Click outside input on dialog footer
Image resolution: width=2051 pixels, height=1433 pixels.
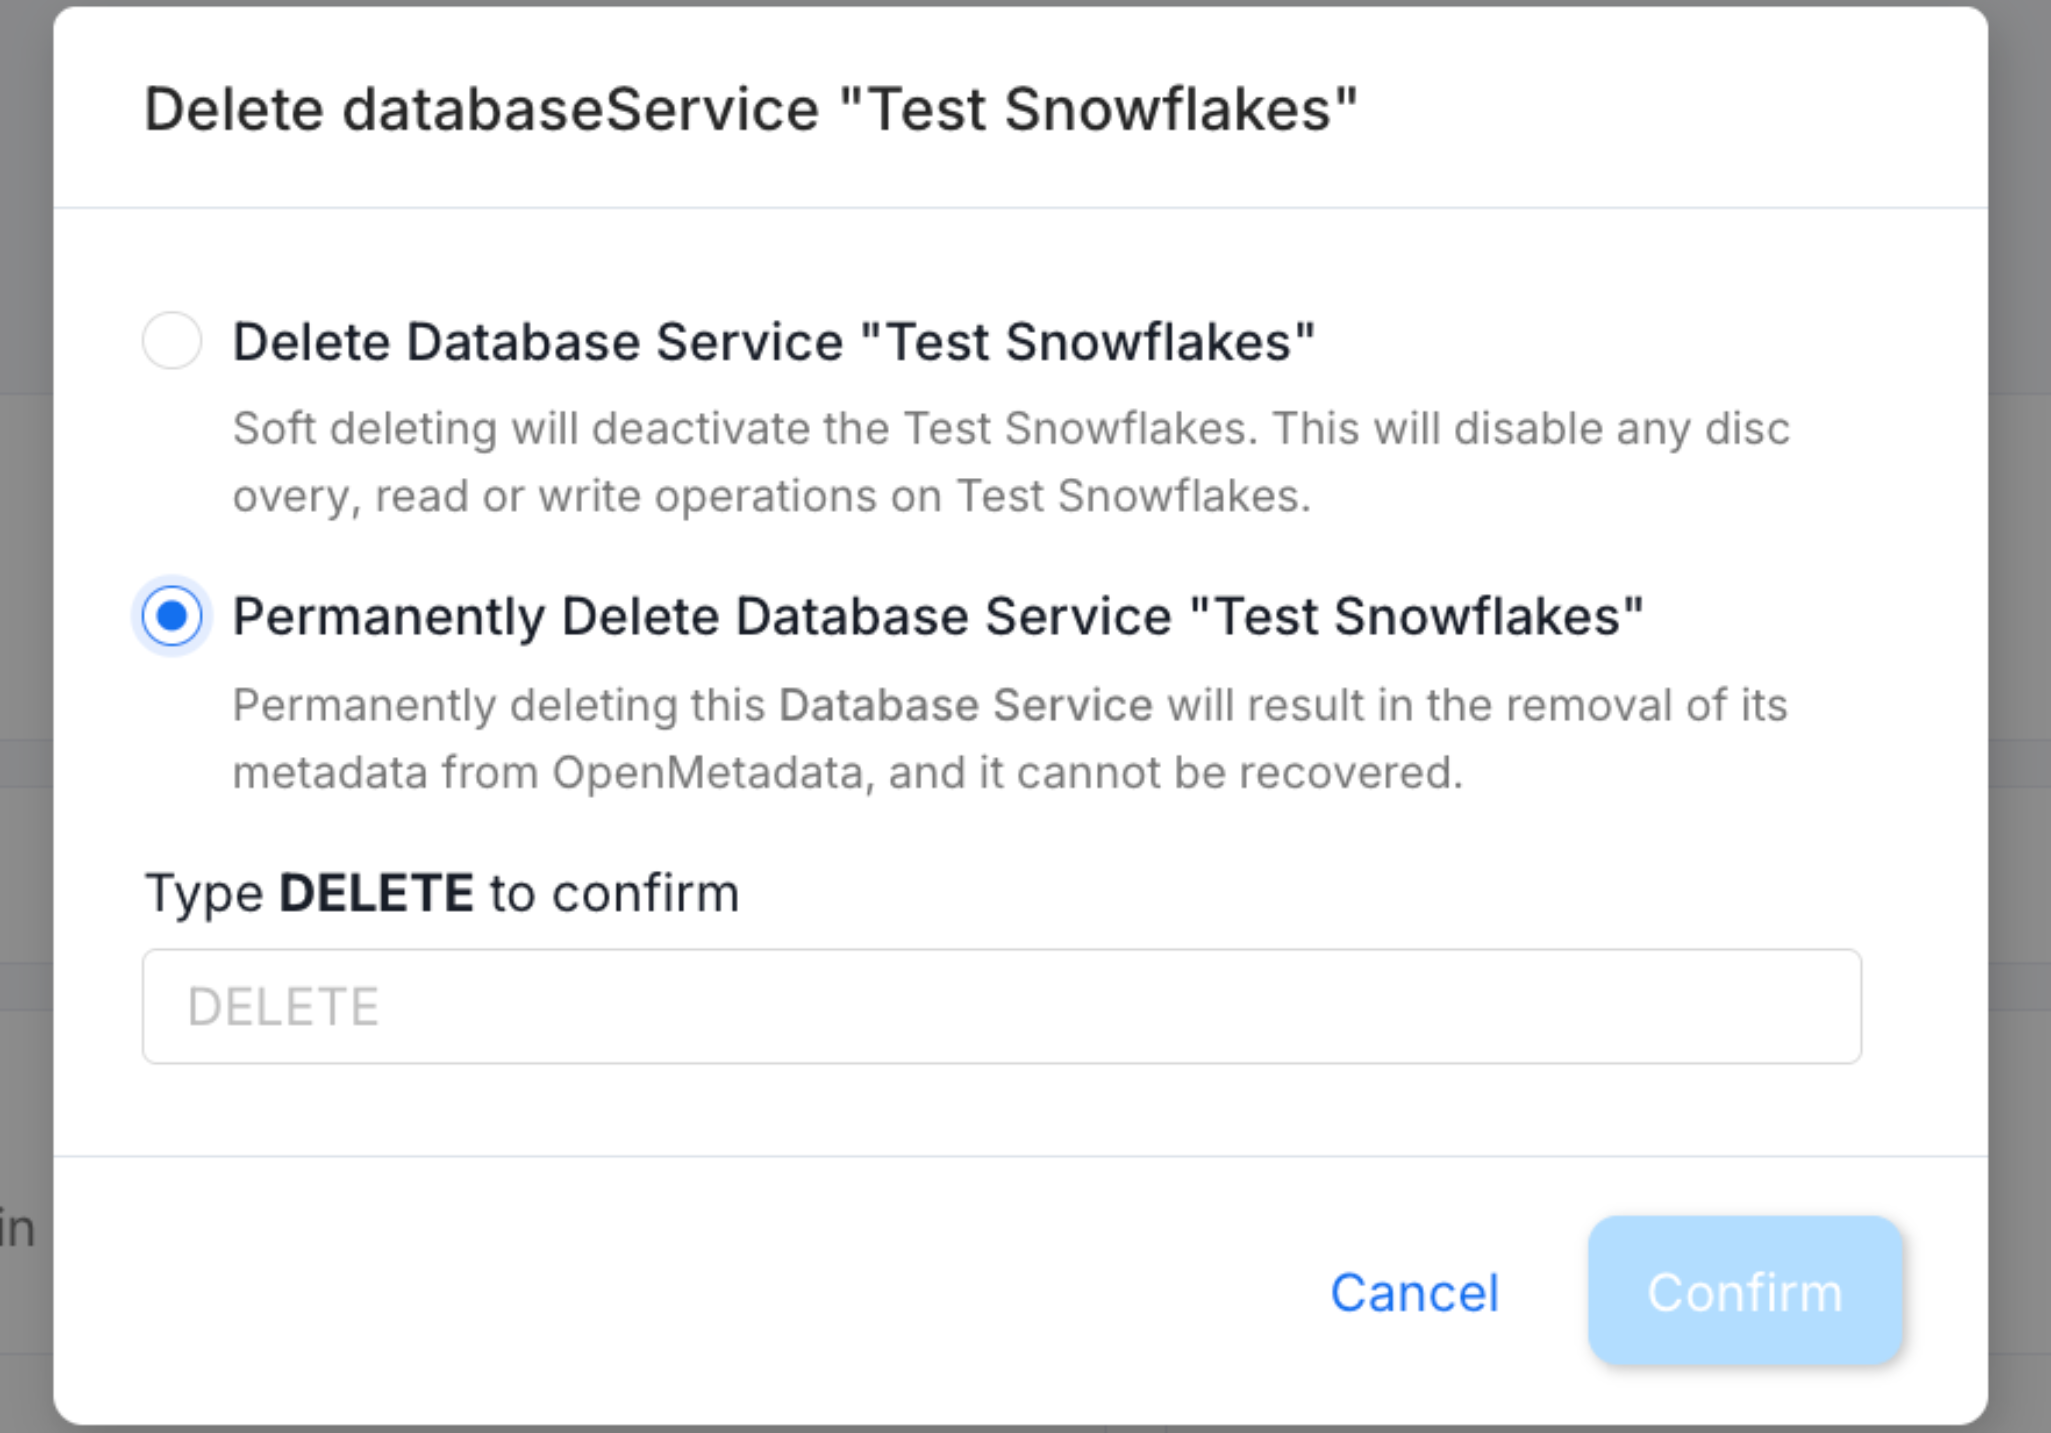700,1292
